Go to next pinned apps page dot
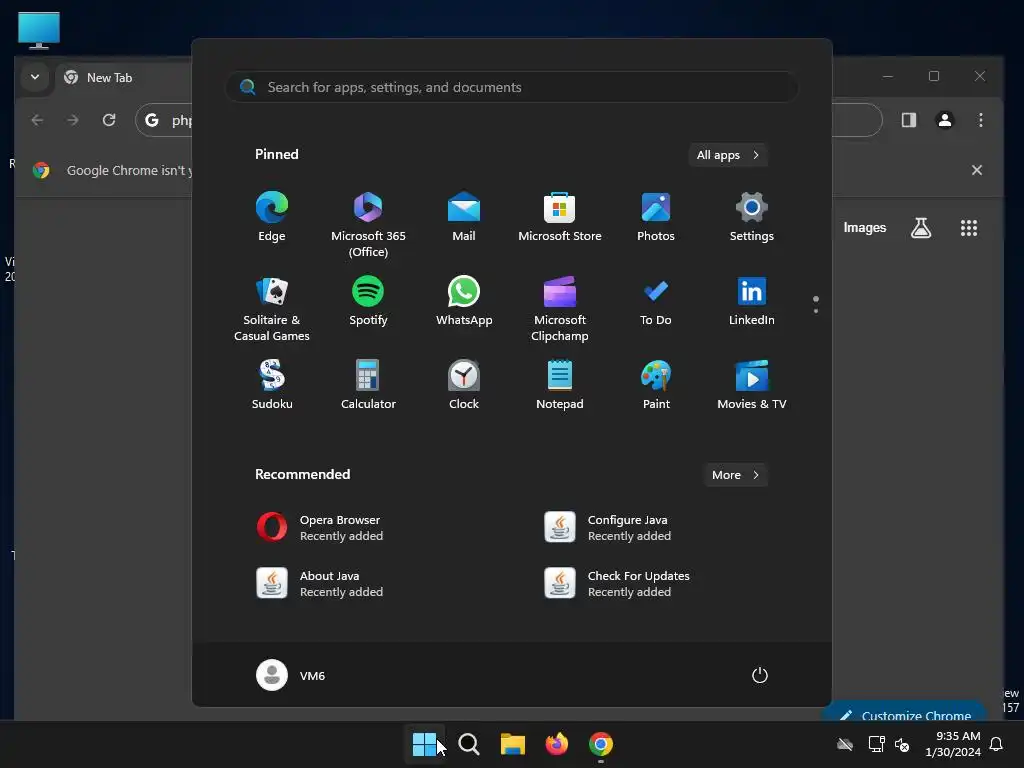Screen dimensions: 1024x768 pos(816,311)
